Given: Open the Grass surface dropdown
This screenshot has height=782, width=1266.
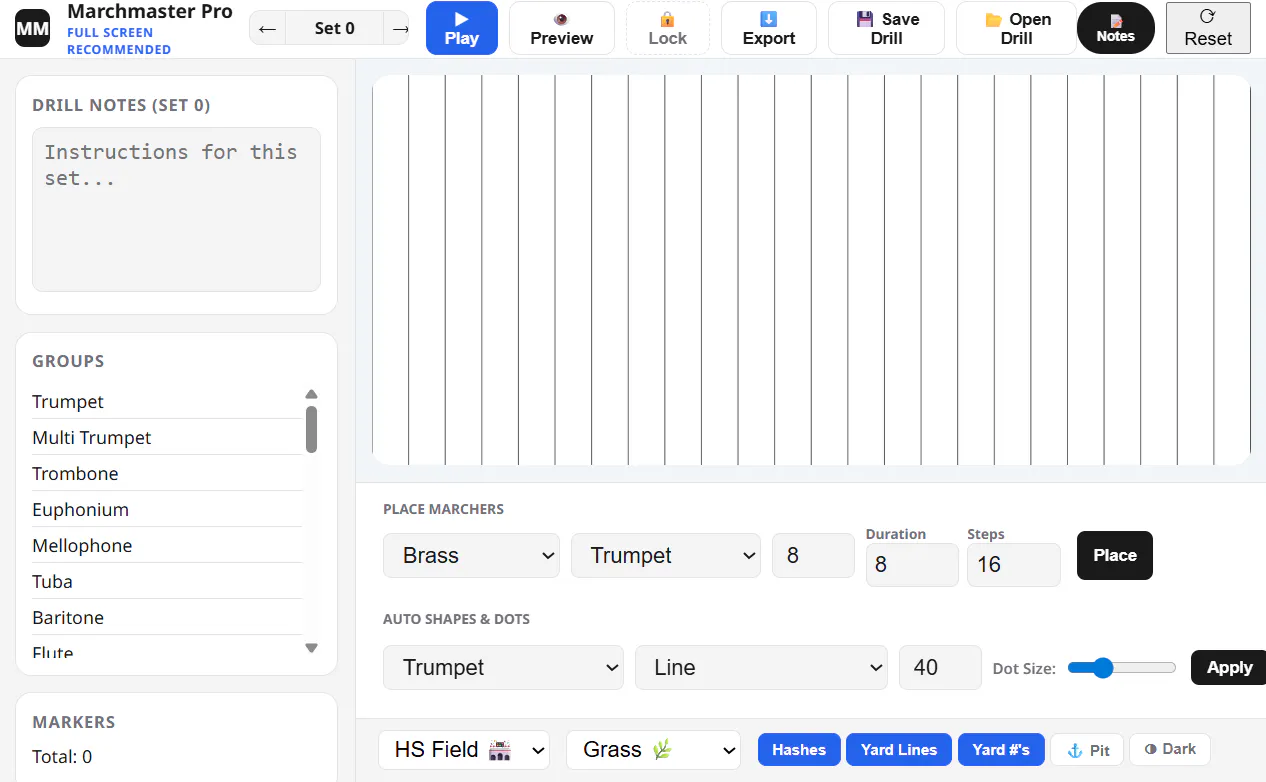Looking at the screenshot, I should pos(653,750).
